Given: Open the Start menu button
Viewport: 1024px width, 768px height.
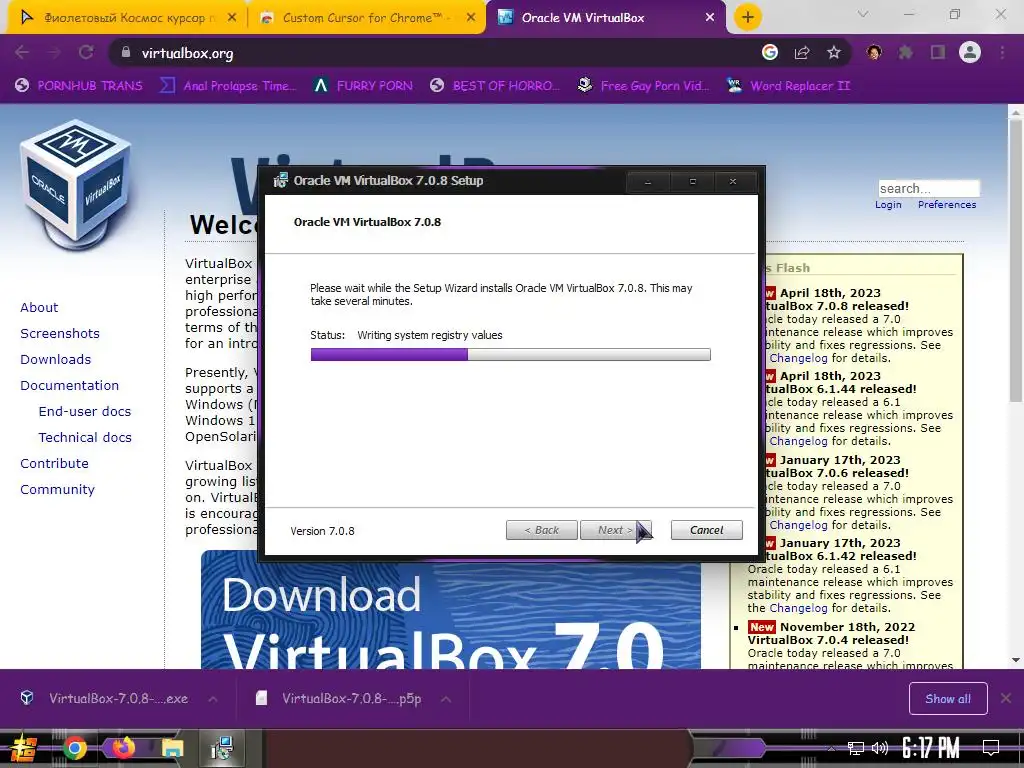Looking at the screenshot, I should coord(24,748).
